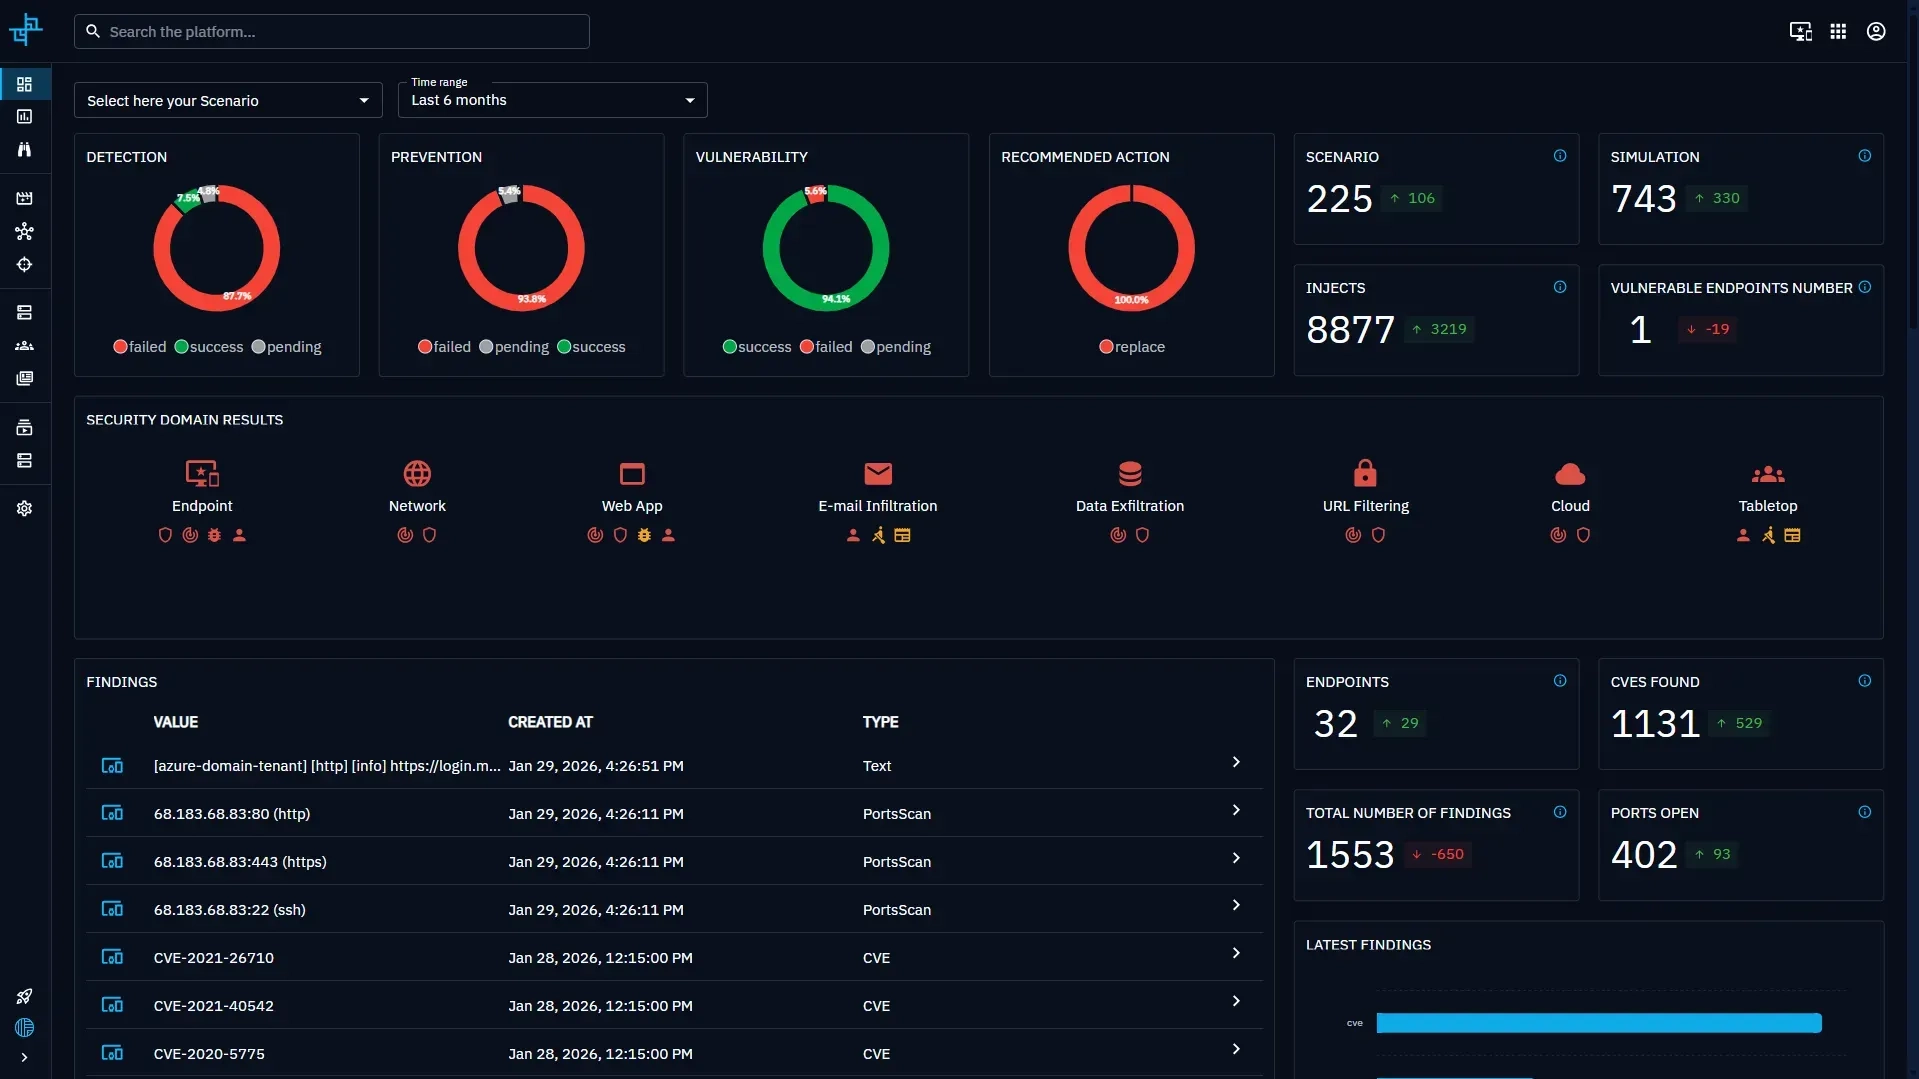
Task: Select the Endpoint security domain icon
Action: [202, 473]
